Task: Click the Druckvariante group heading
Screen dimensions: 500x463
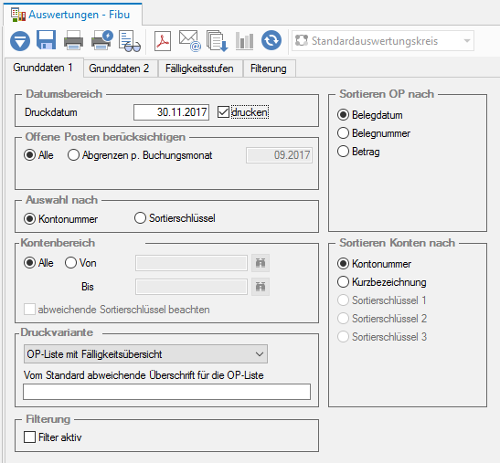Action: [57, 332]
